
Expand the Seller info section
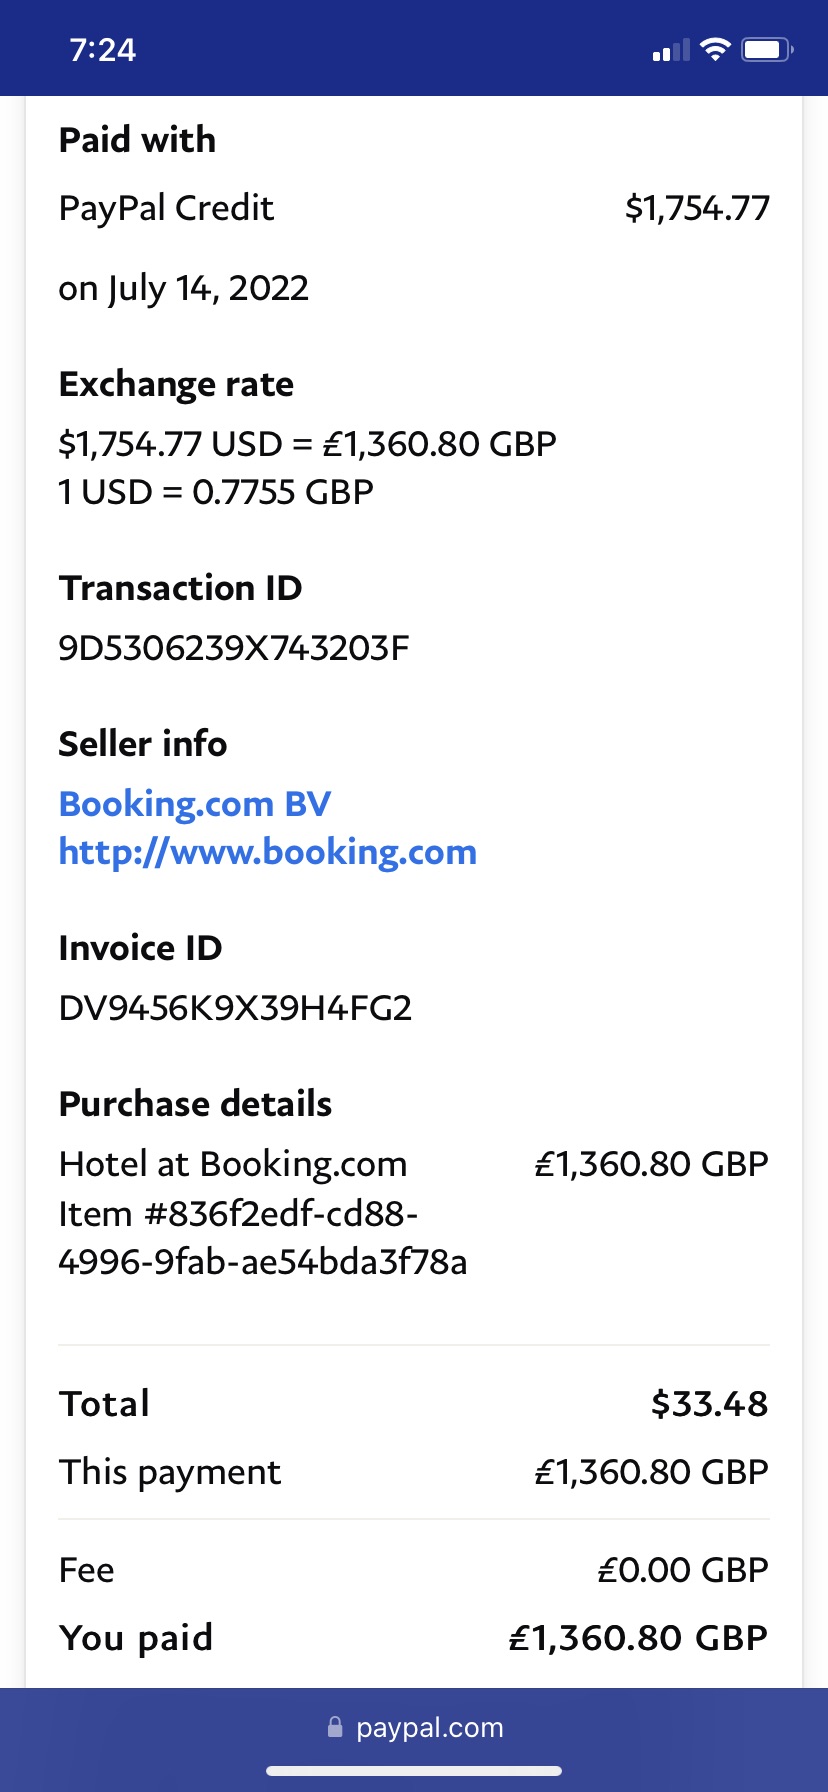tap(143, 744)
